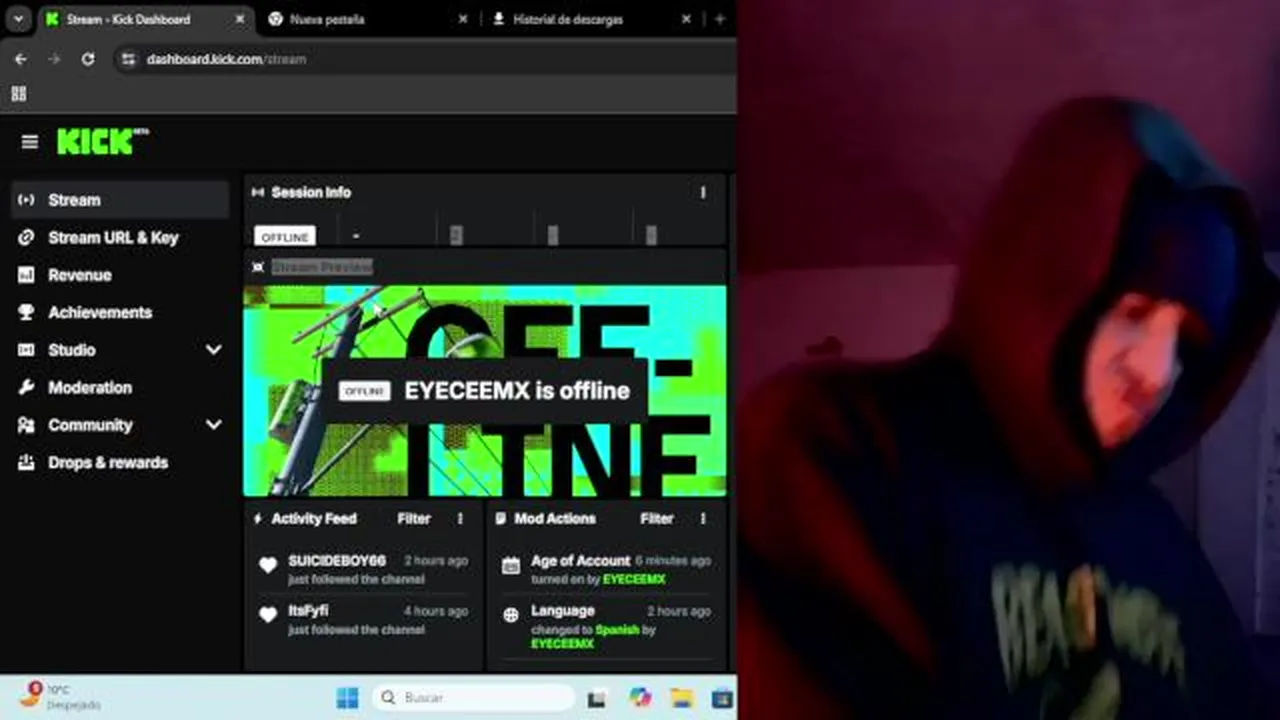The width and height of the screenshot is (1280, 720).
Task: Click the link icon beside Stream URL & Key
Action: (x=26, y=237)
